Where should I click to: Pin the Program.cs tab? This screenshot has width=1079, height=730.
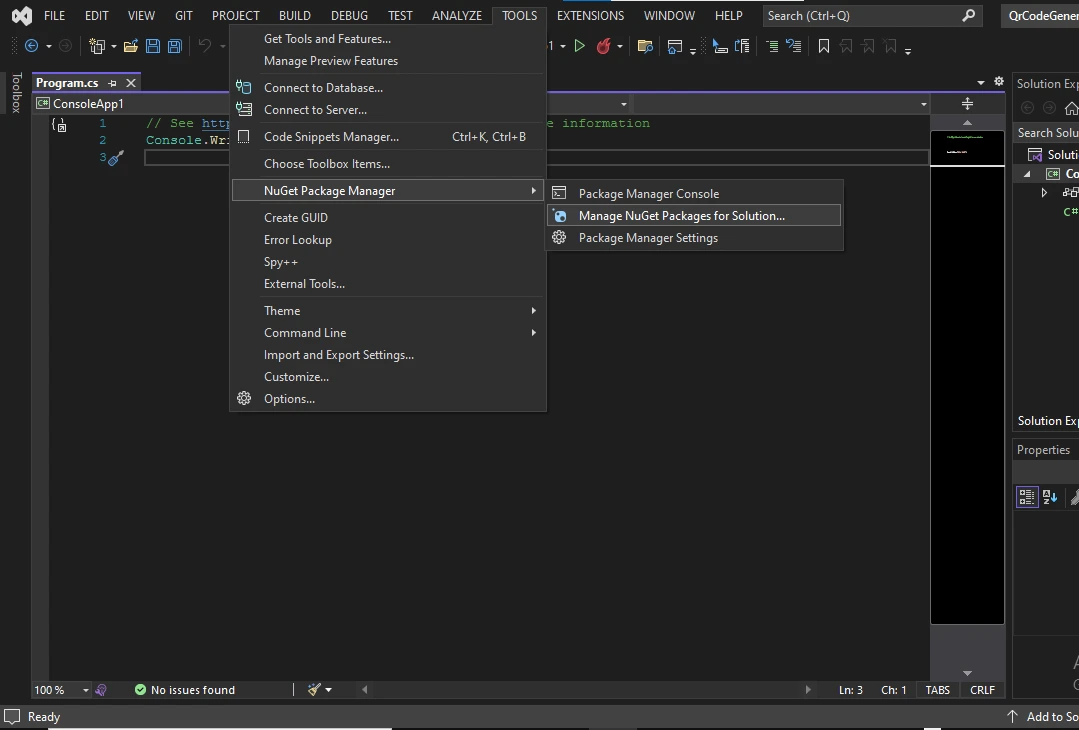coord(113,83)
